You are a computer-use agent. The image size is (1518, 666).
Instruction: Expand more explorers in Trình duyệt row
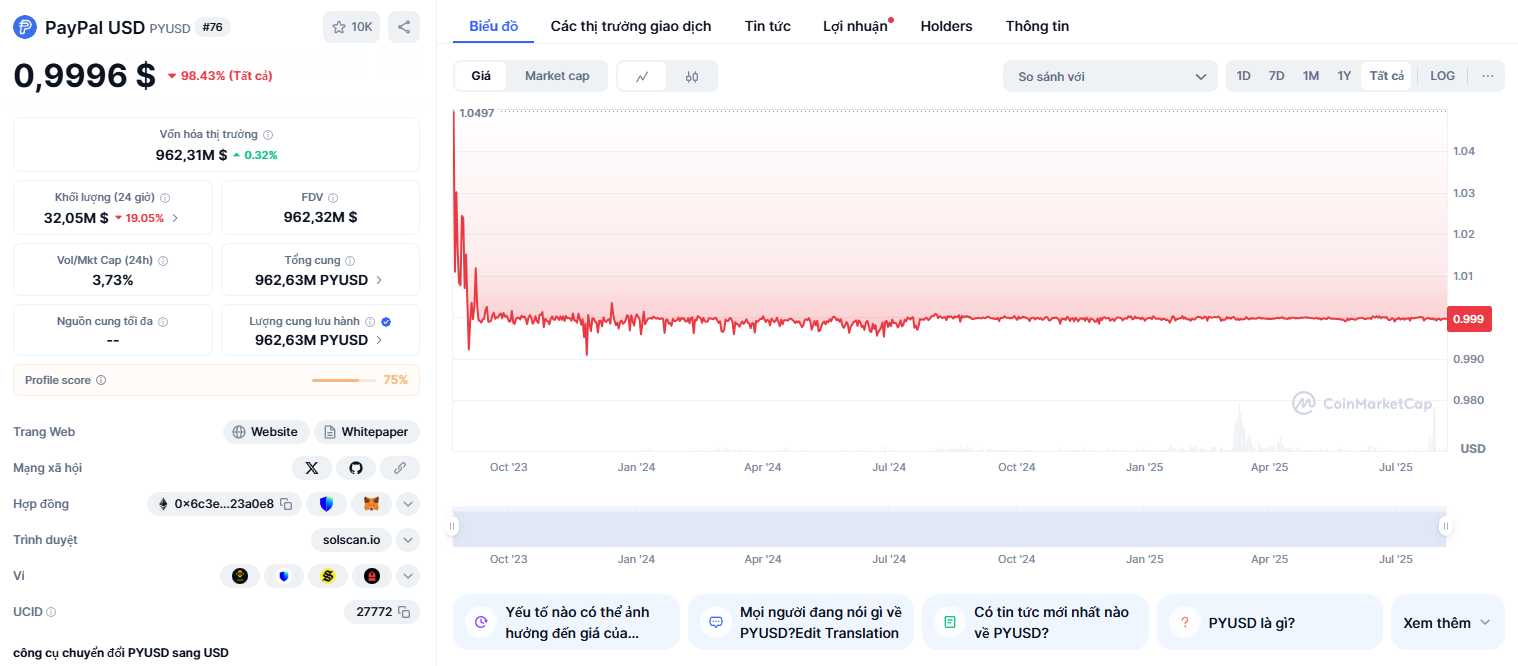[x=408, y=540]
